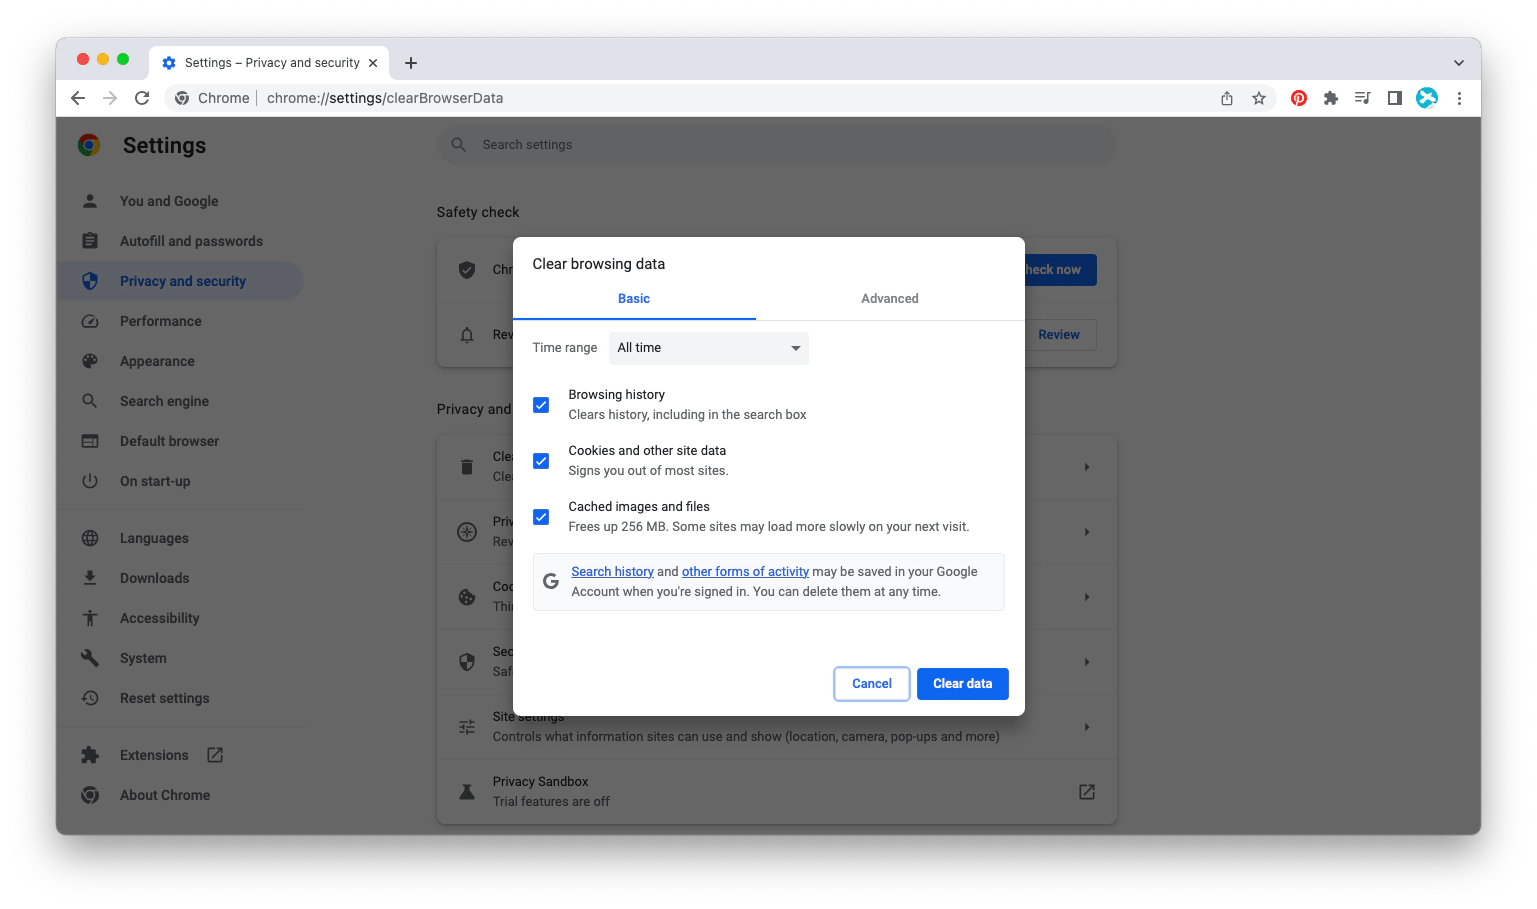This screenshot has height=909, width=1537.
Task: Click the tab search down chevron
Action: pyautogui.click(x=1459, y=63)
